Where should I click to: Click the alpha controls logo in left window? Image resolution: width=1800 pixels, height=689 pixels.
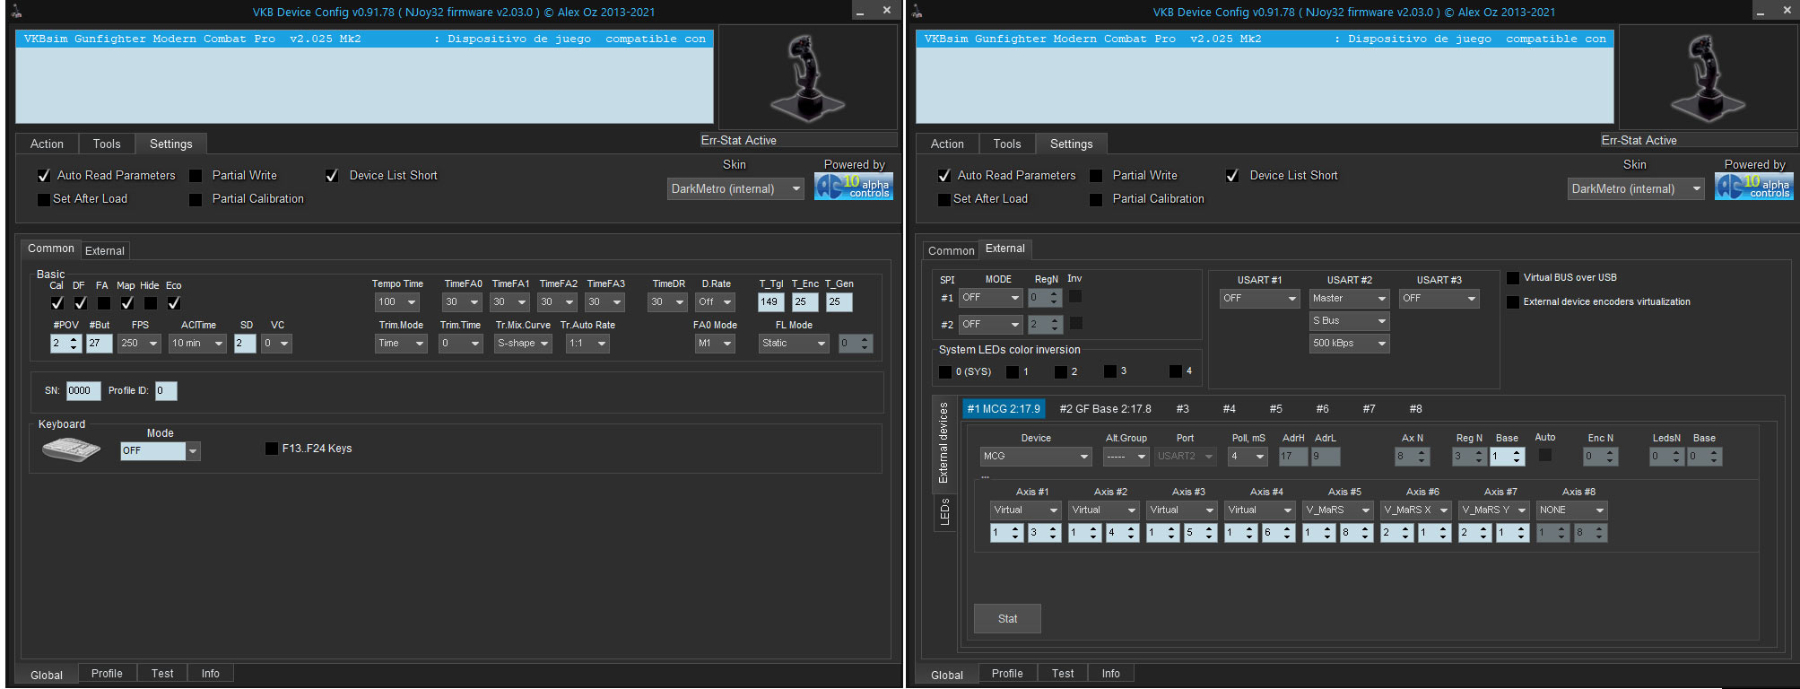[853, 186]
